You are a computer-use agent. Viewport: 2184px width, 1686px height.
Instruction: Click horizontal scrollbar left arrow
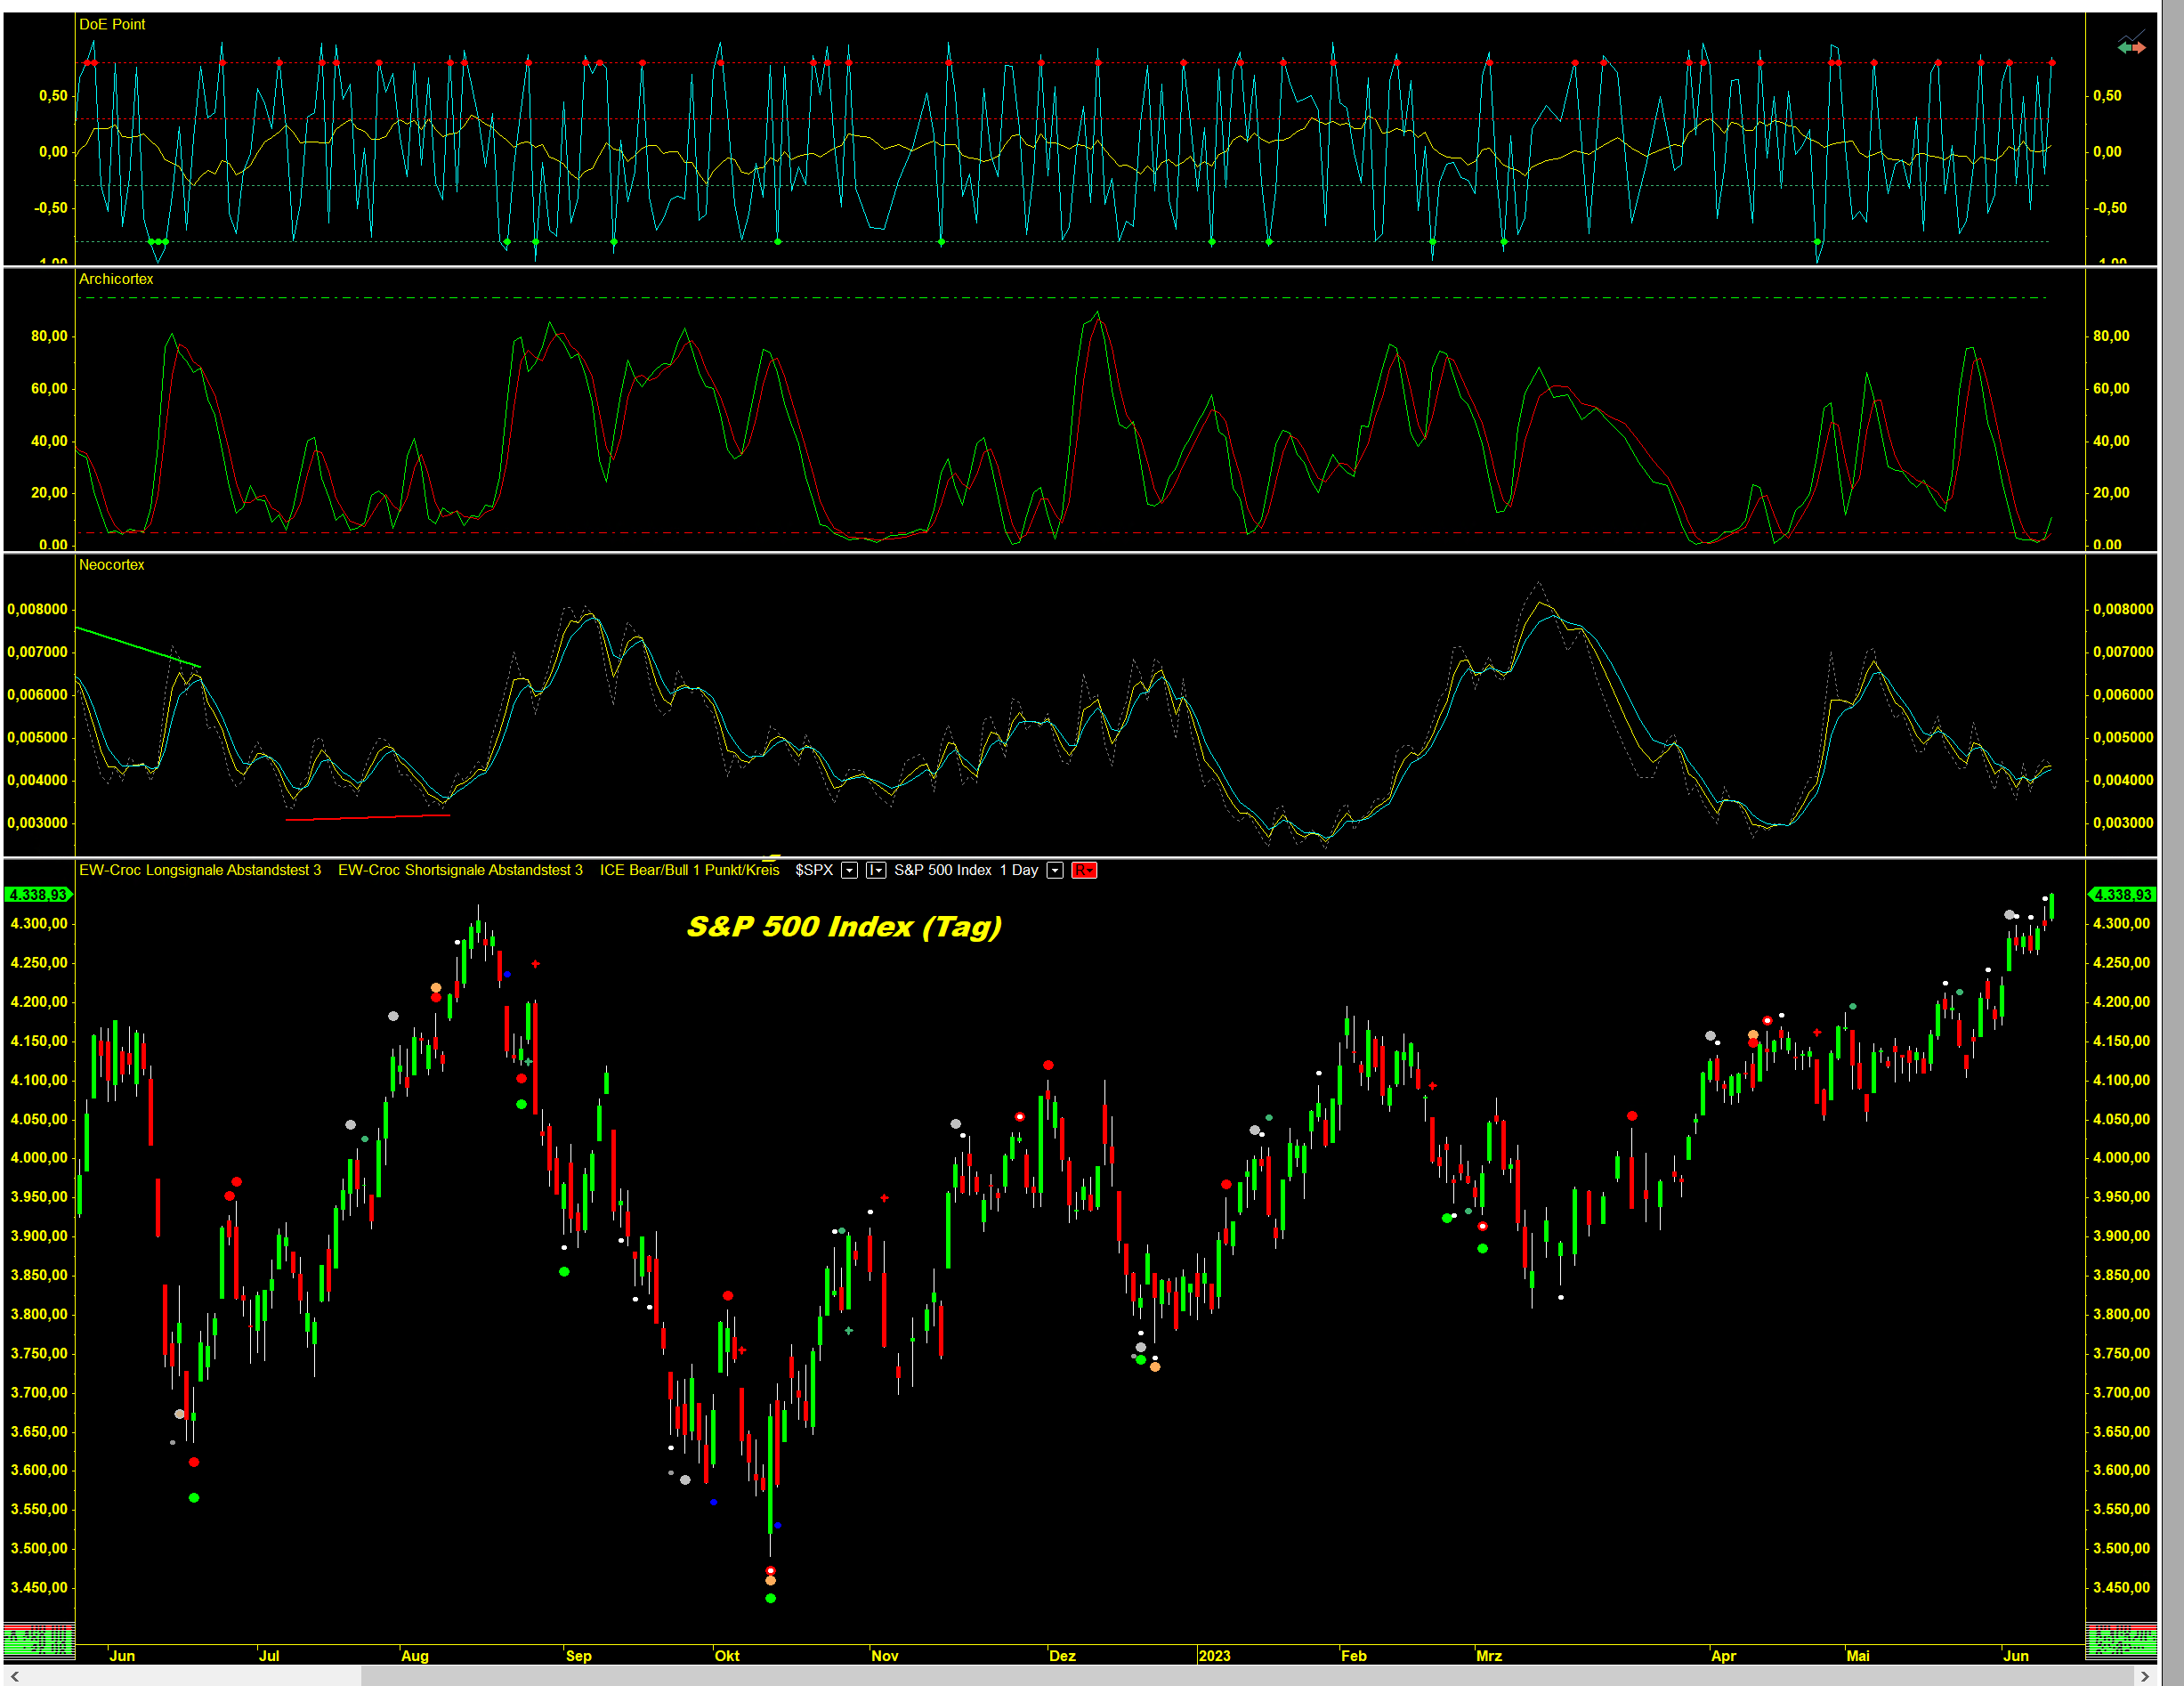pos(14,1675)
